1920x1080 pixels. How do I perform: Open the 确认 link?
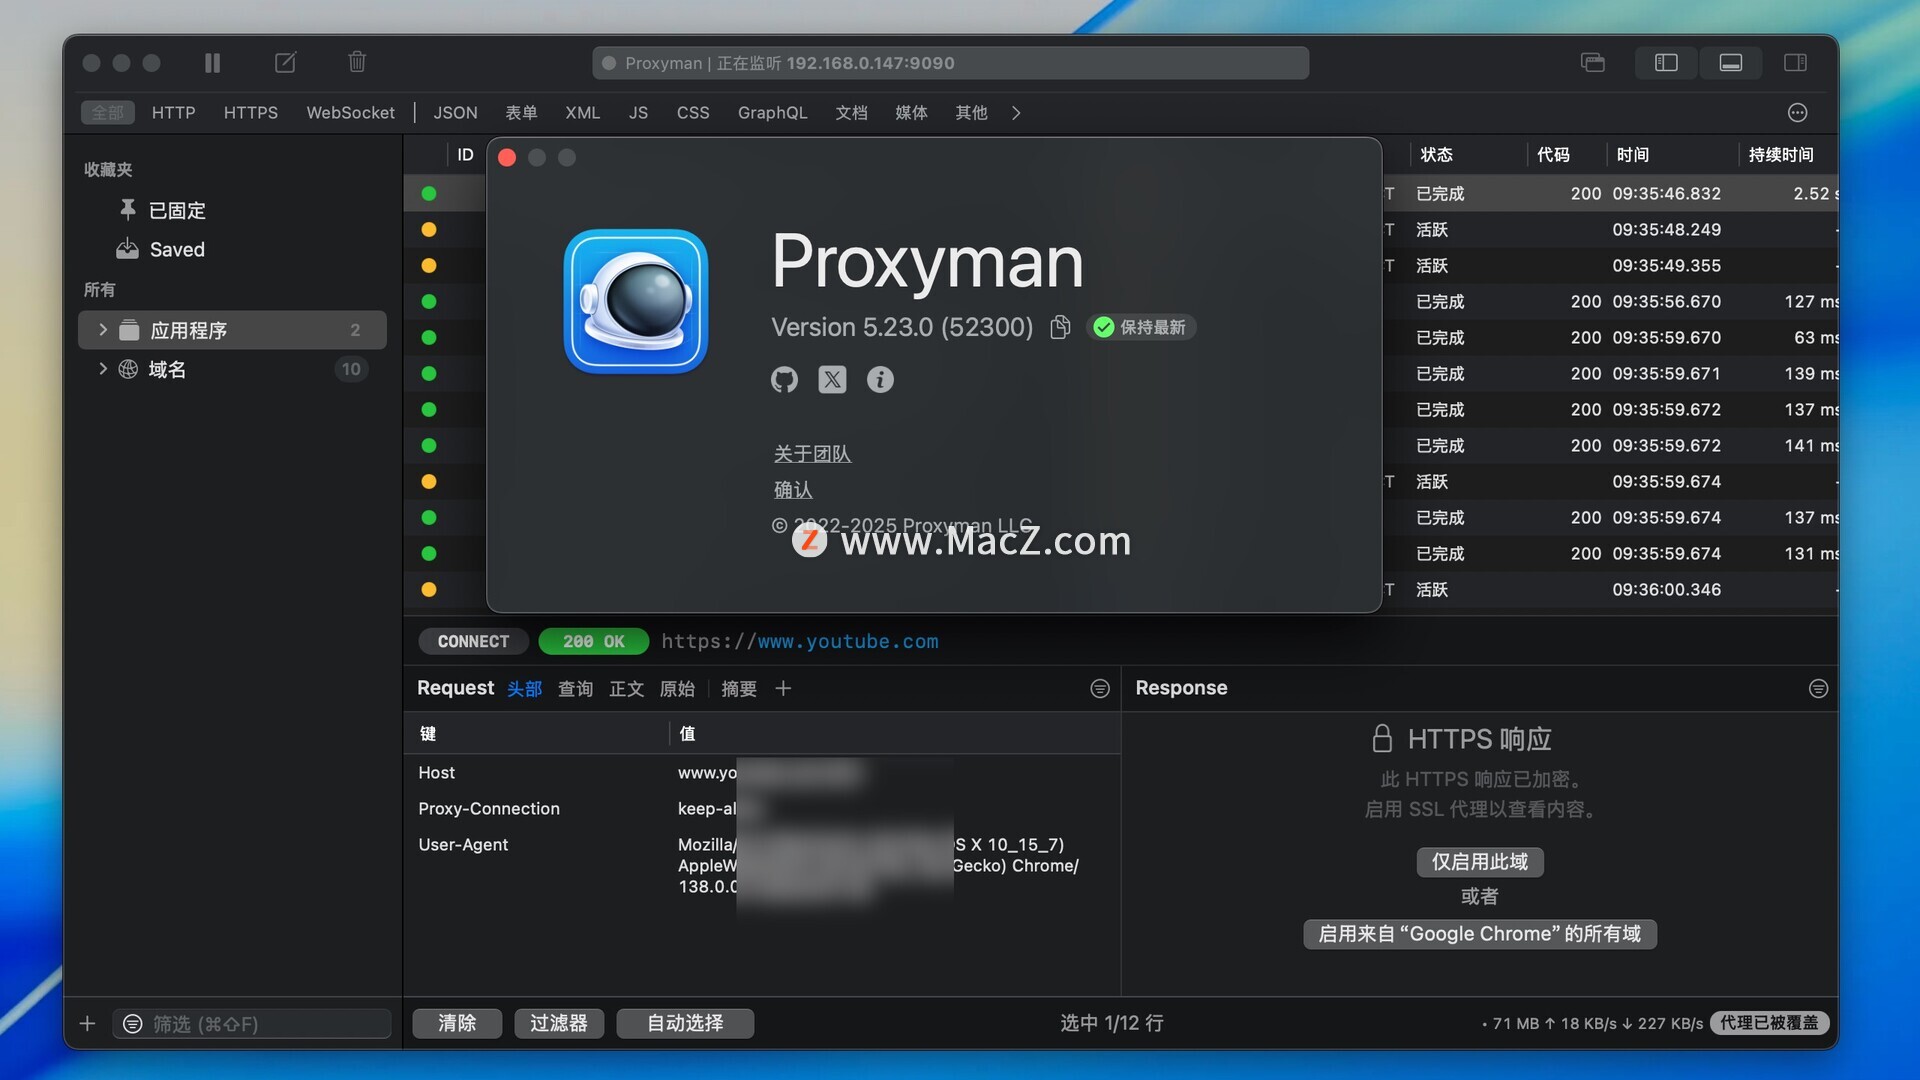(x=793, y=490)
